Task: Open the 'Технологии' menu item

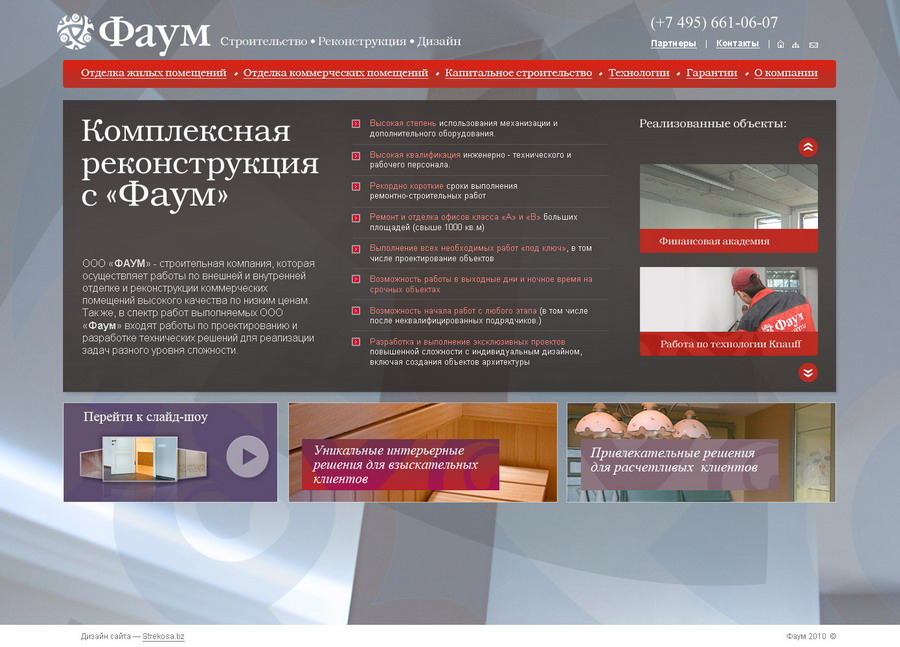Action: click(x=639, y=73)
